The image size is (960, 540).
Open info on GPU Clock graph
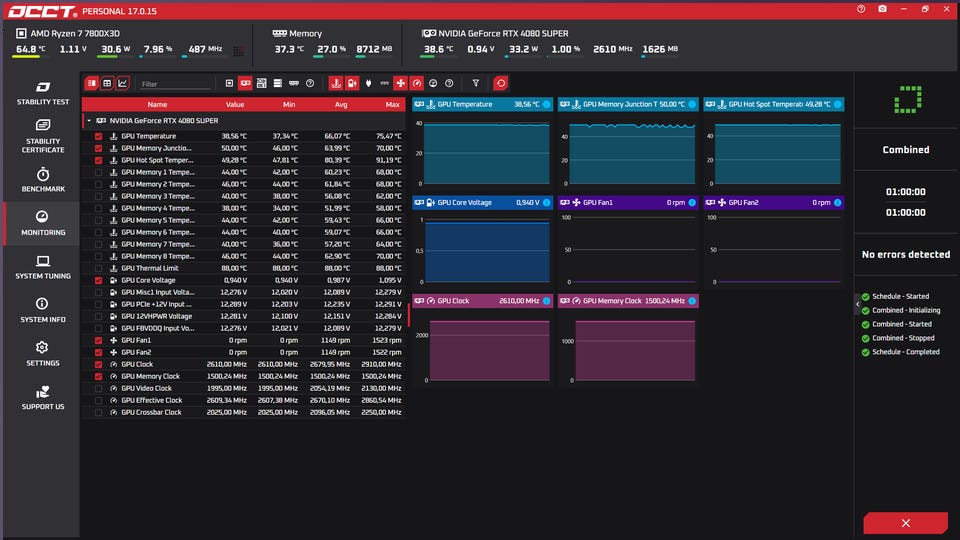(547, 301)
